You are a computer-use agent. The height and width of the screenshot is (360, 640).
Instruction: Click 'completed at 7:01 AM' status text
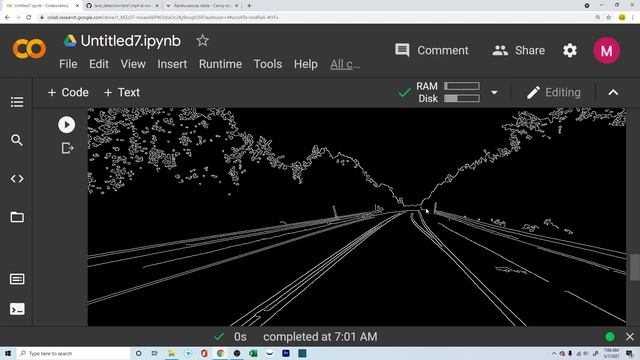pyautogui.click(x=320, y=337)
